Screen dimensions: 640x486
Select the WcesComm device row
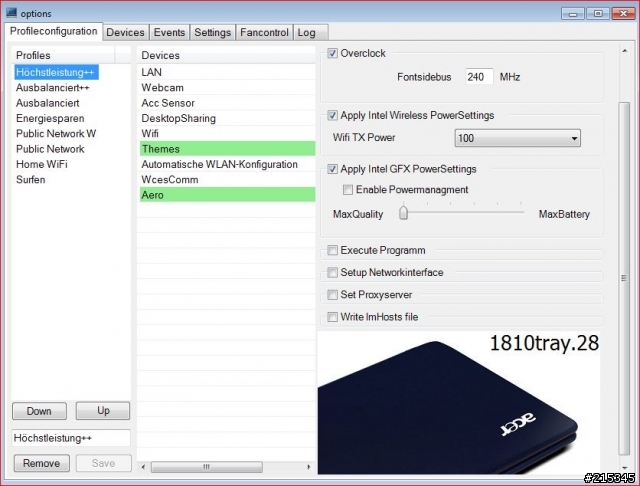point(227,180)
